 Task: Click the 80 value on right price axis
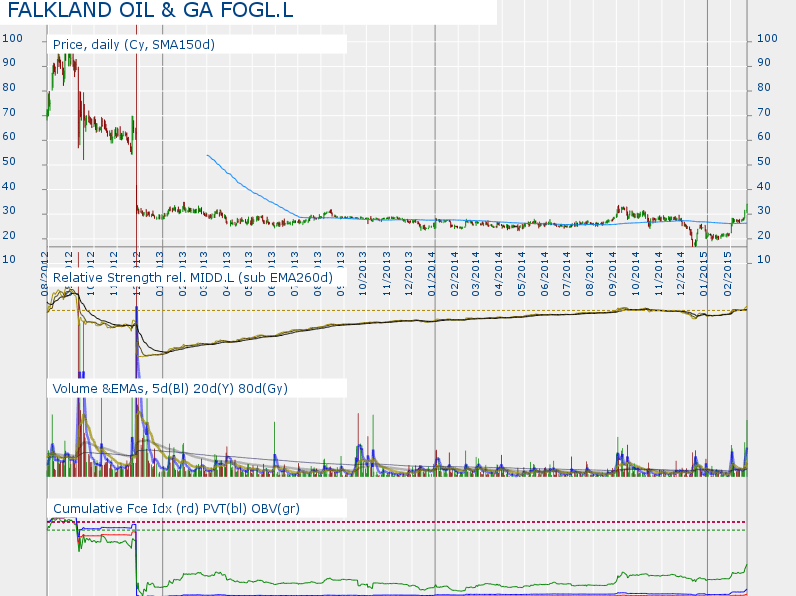[x=764, y=87]
